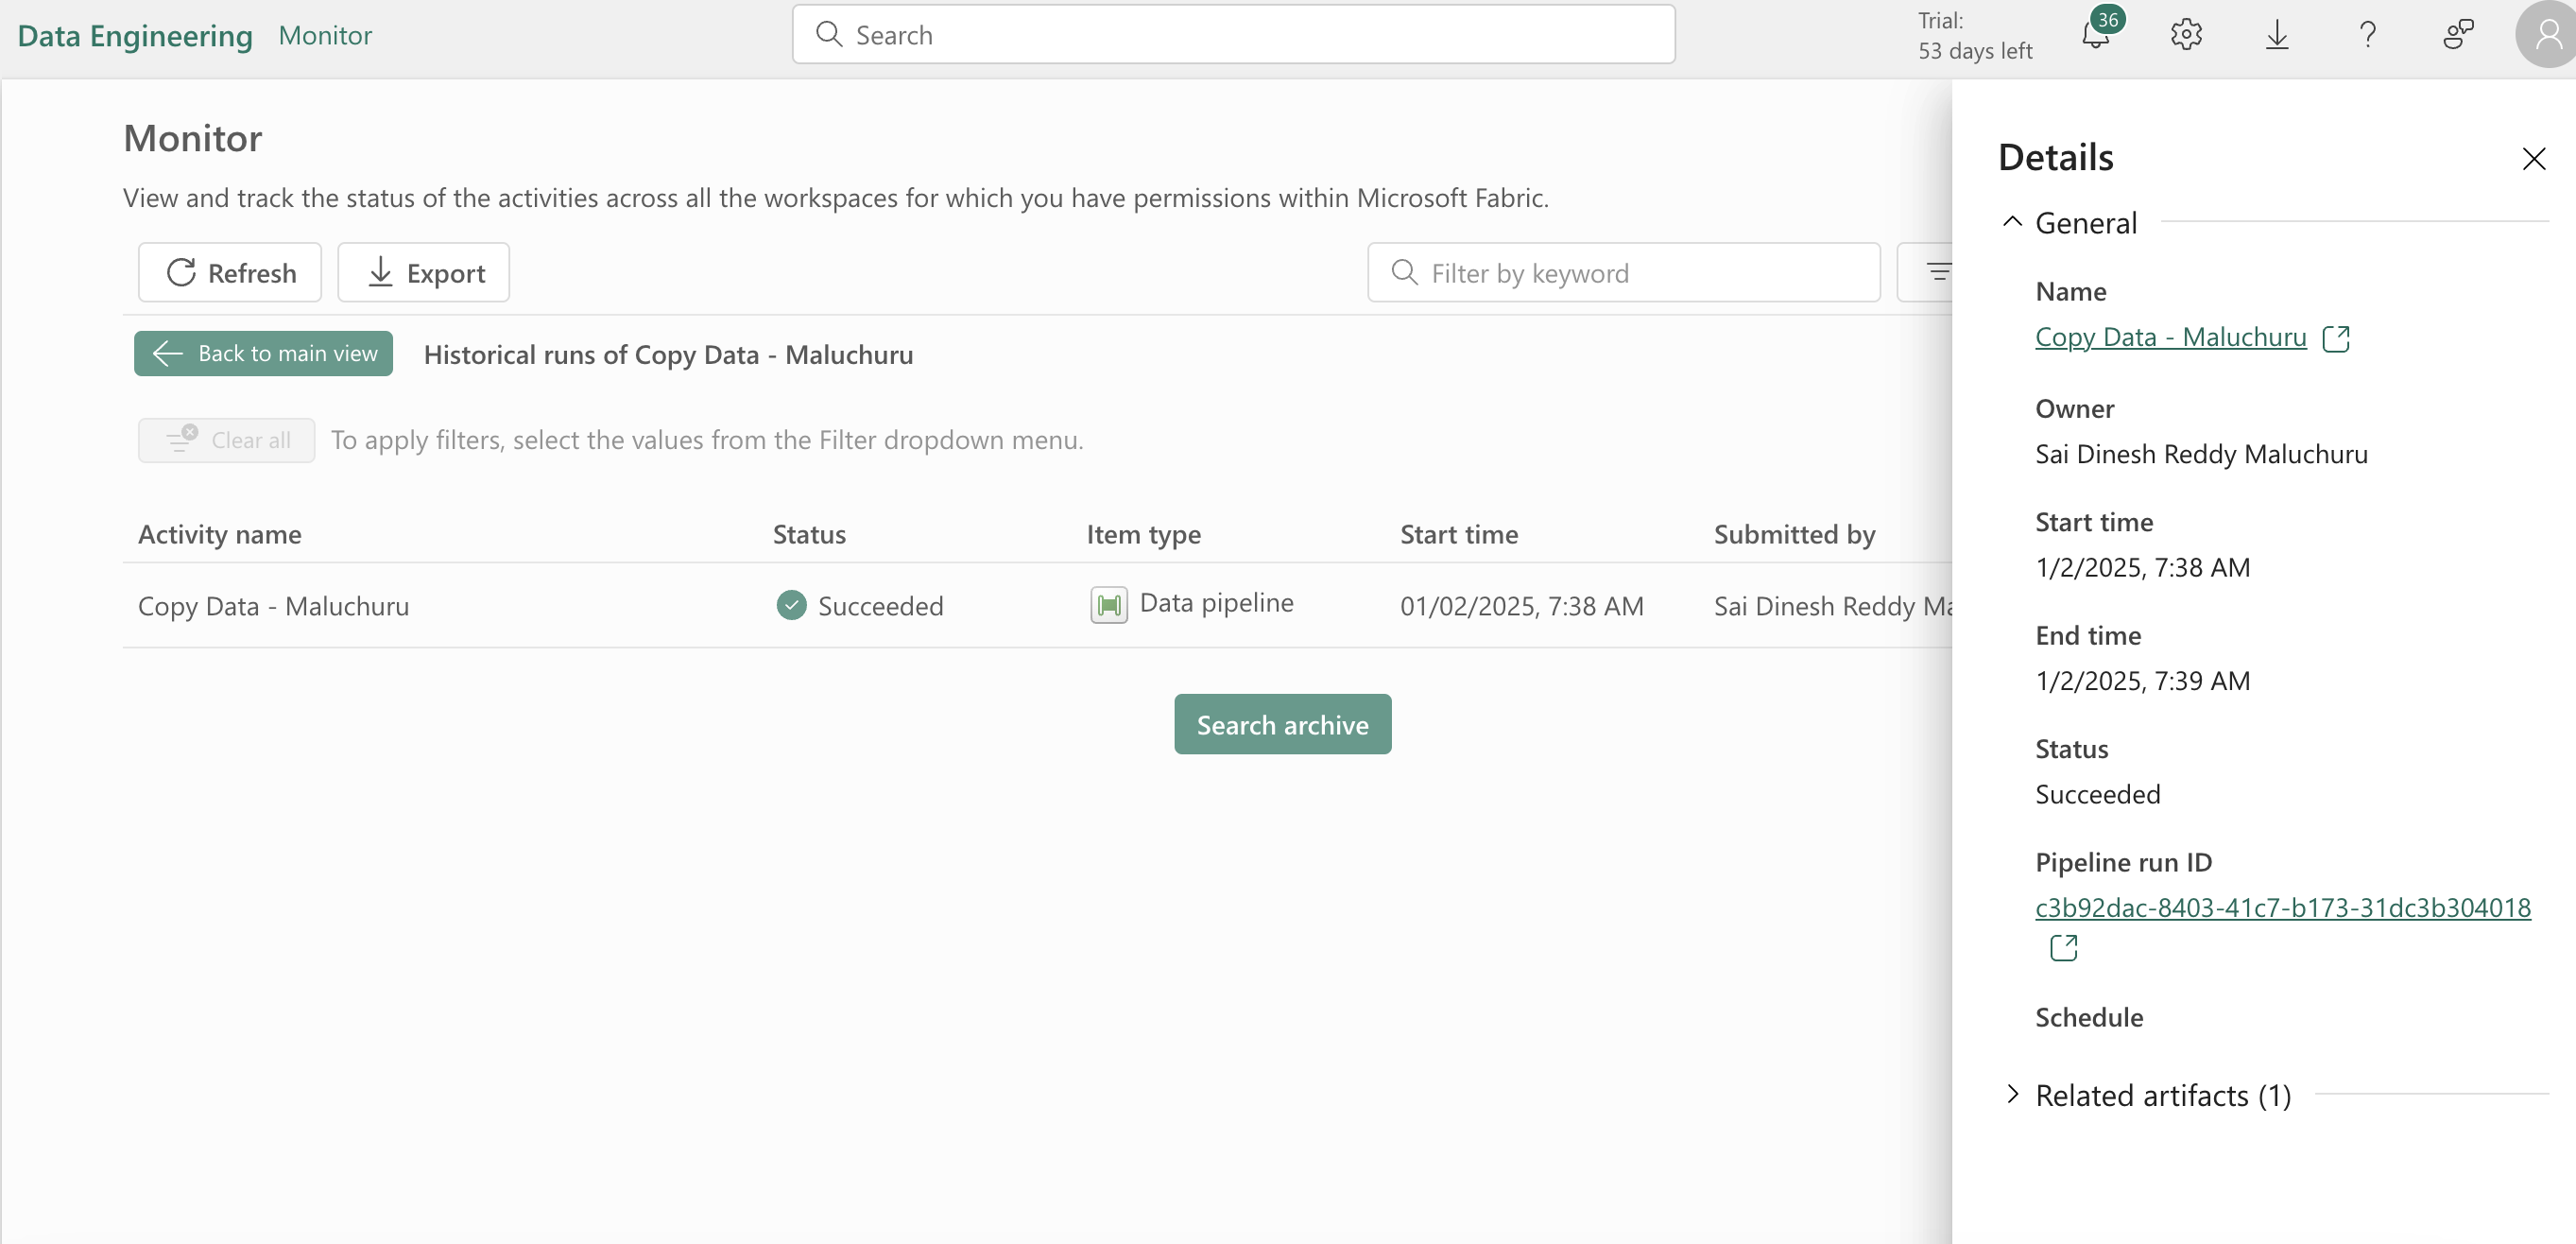The width and height of the screenshot is (2576, 1244).
Task: Click the disabled Clear all filters button
Action: click(226, 440)
